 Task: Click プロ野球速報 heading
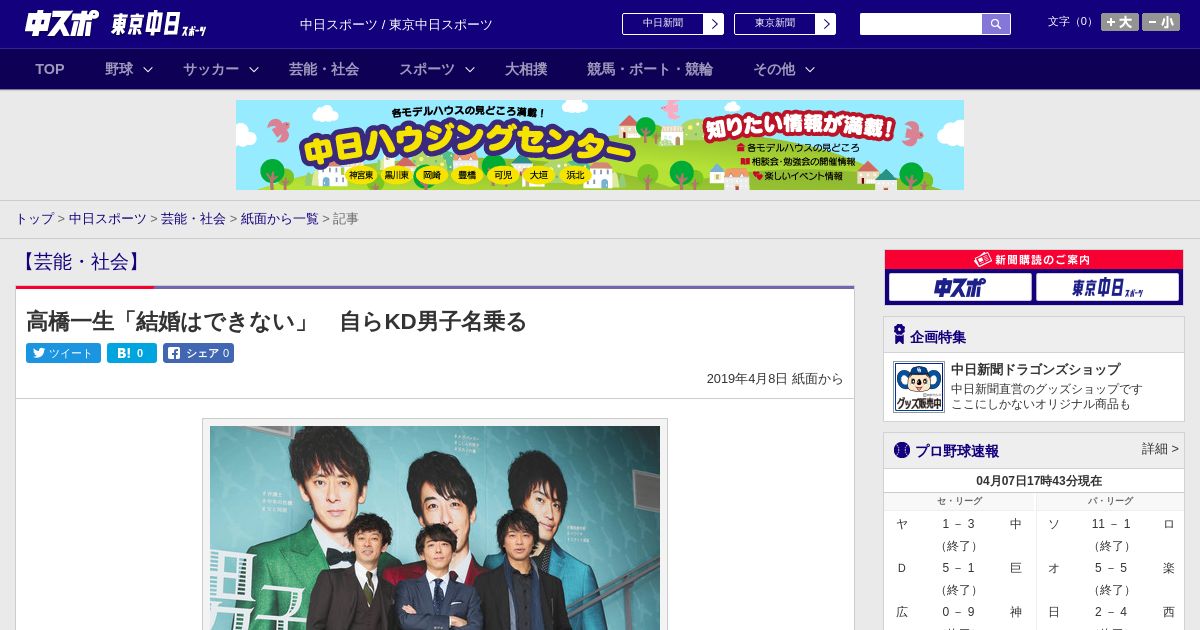click(x=957, y=451)
